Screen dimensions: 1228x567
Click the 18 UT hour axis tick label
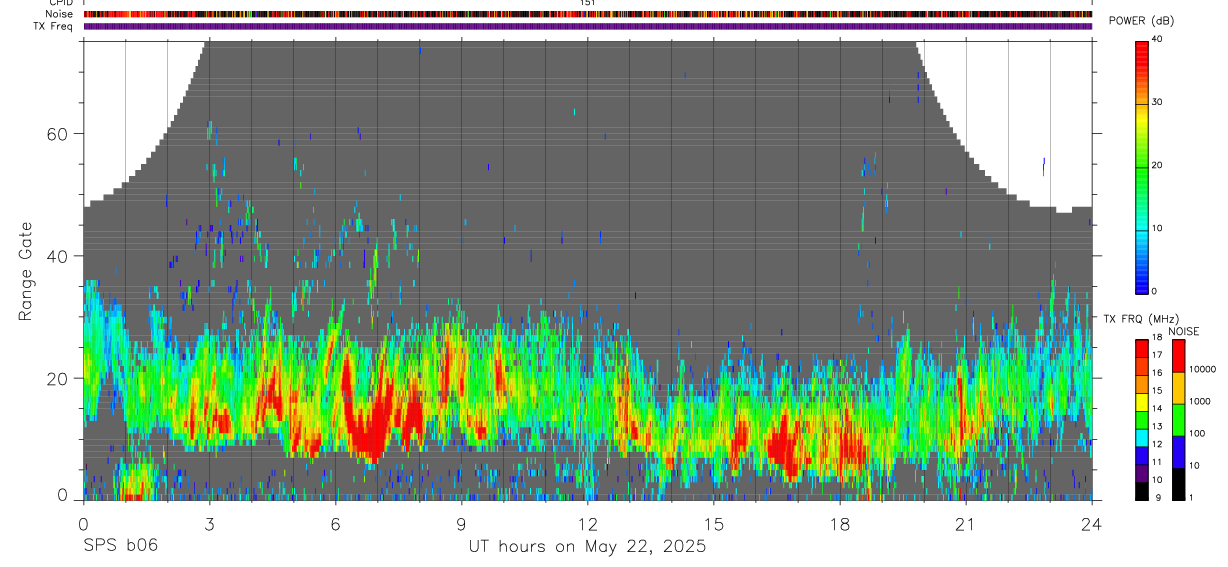[840, 524]
